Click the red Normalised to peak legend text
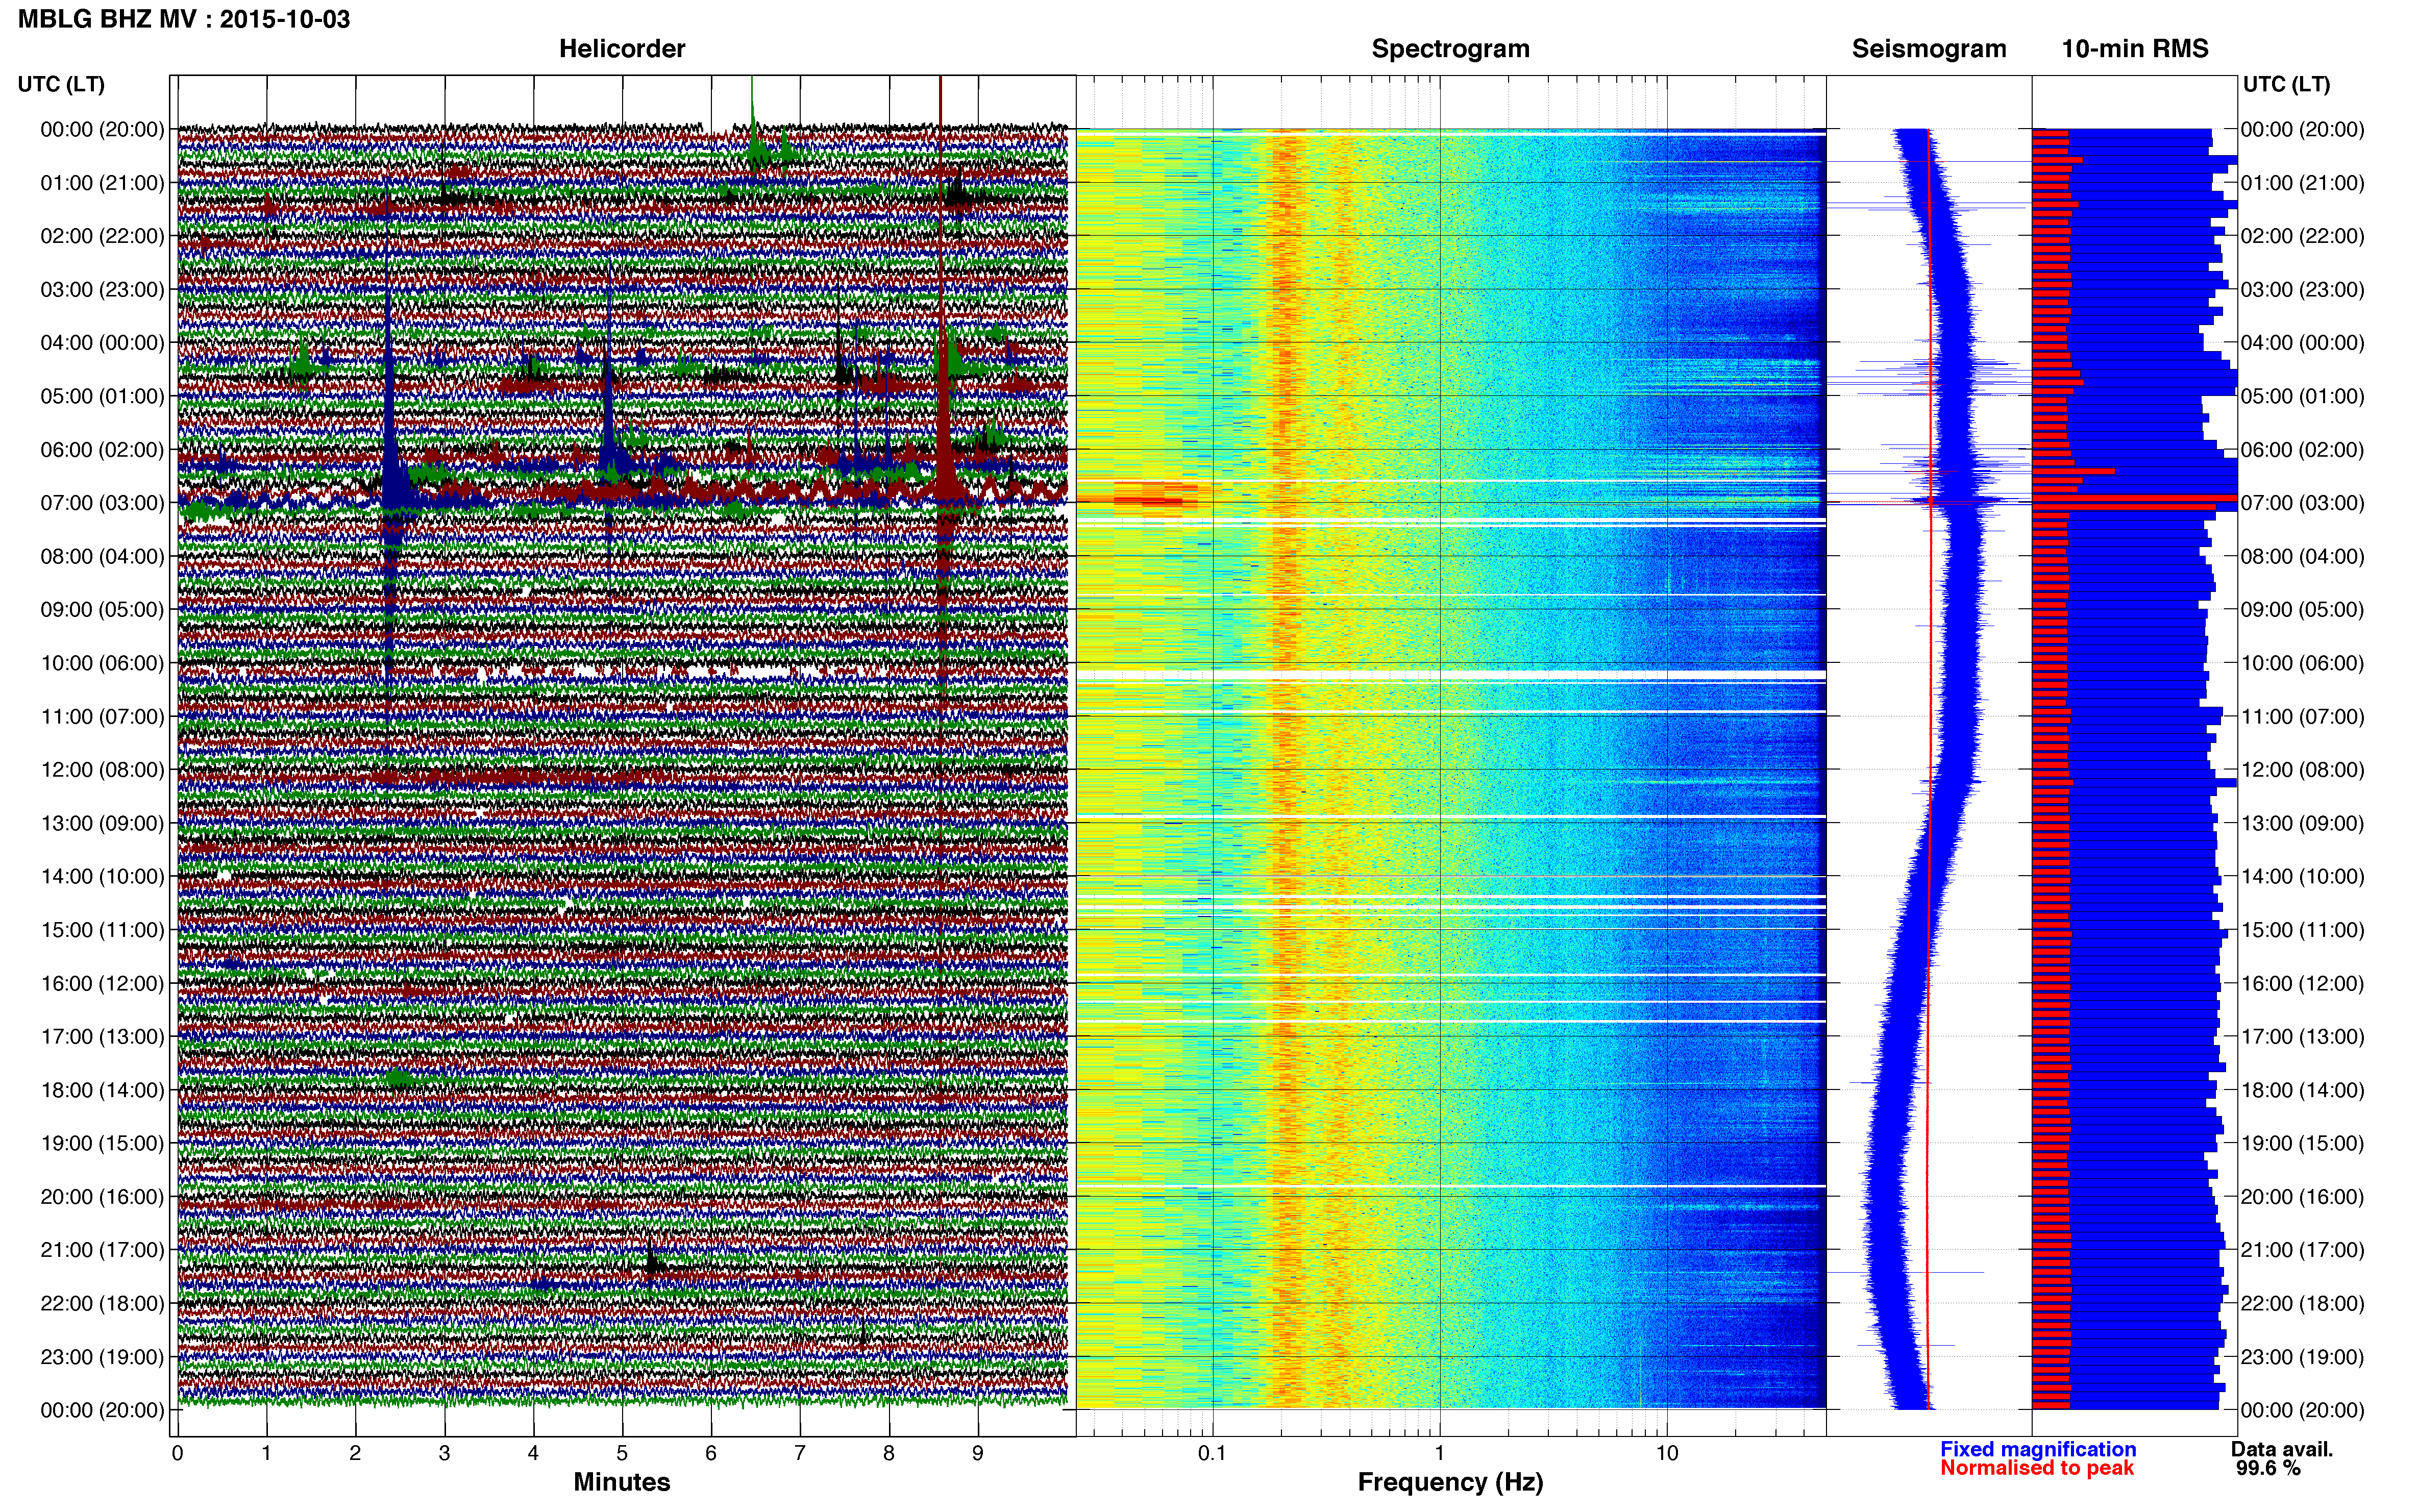Image resolution: width=2419 pixels, height=1512 pixels. [x=2037, y=1468]
